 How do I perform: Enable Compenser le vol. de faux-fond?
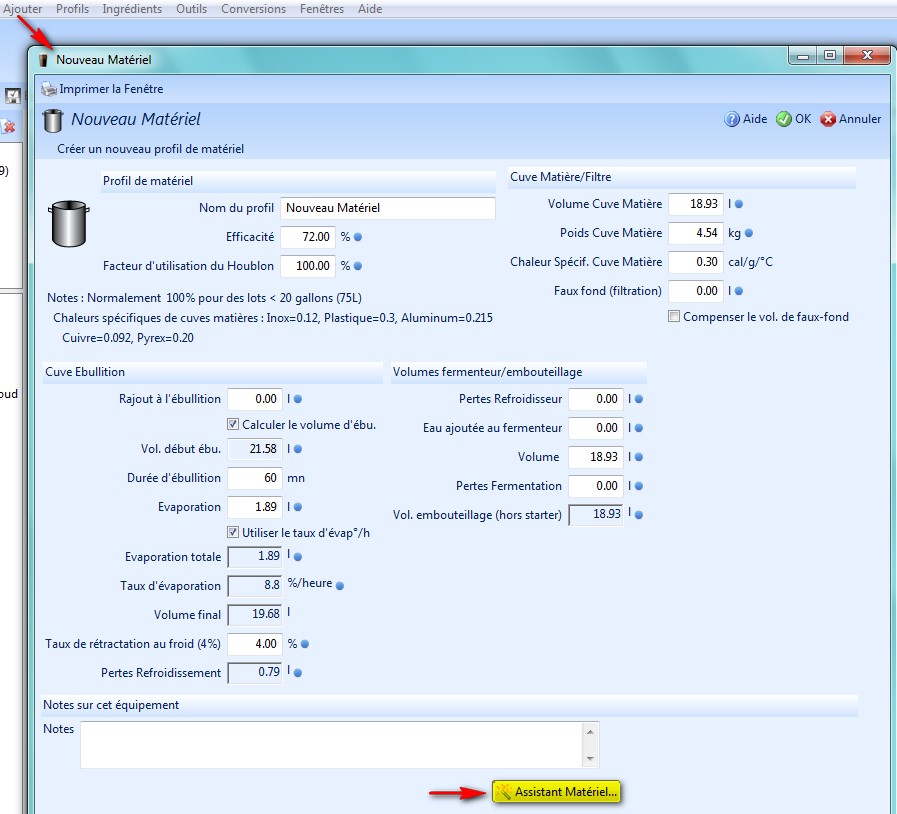click(x=674, y=317)
